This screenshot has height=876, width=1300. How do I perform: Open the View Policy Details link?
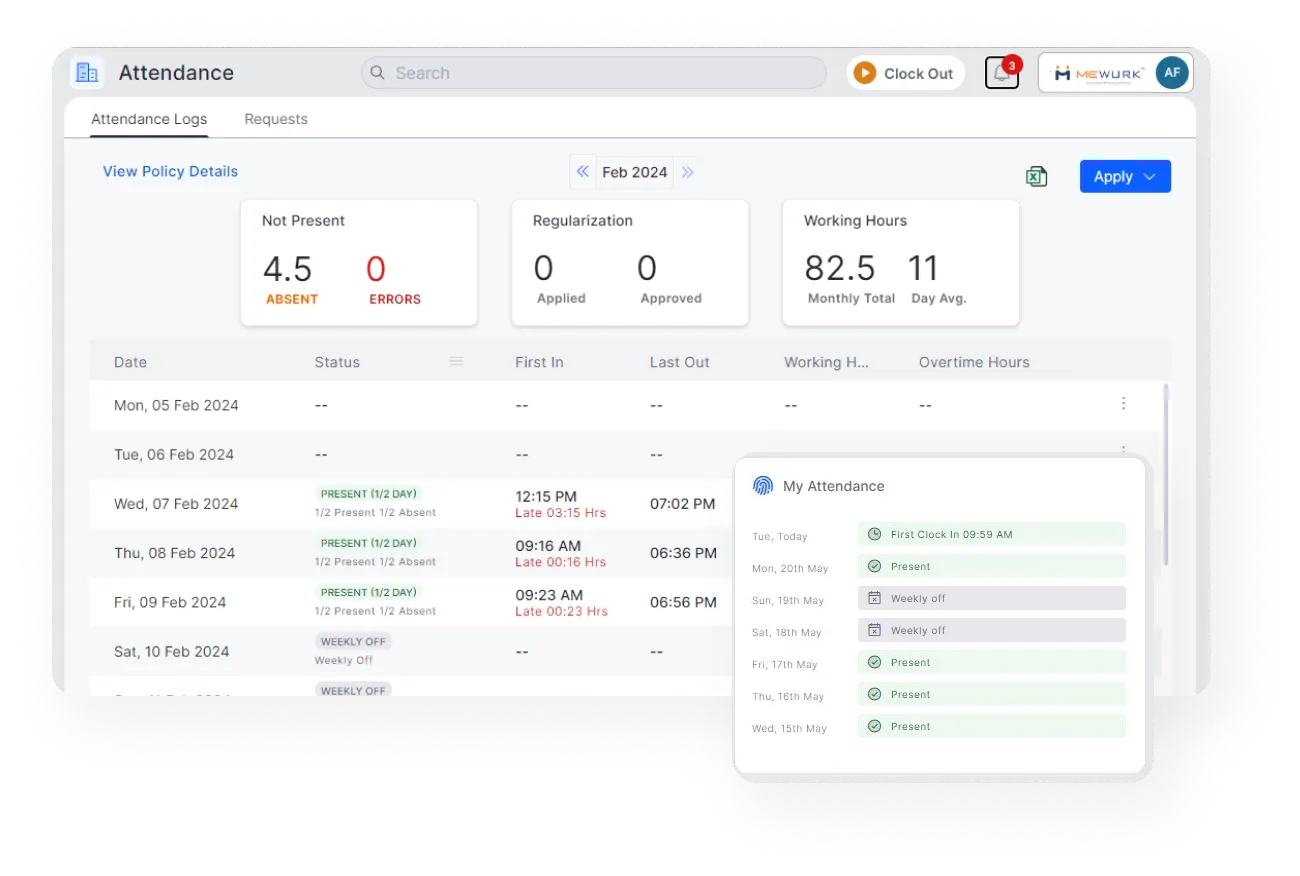170,171
